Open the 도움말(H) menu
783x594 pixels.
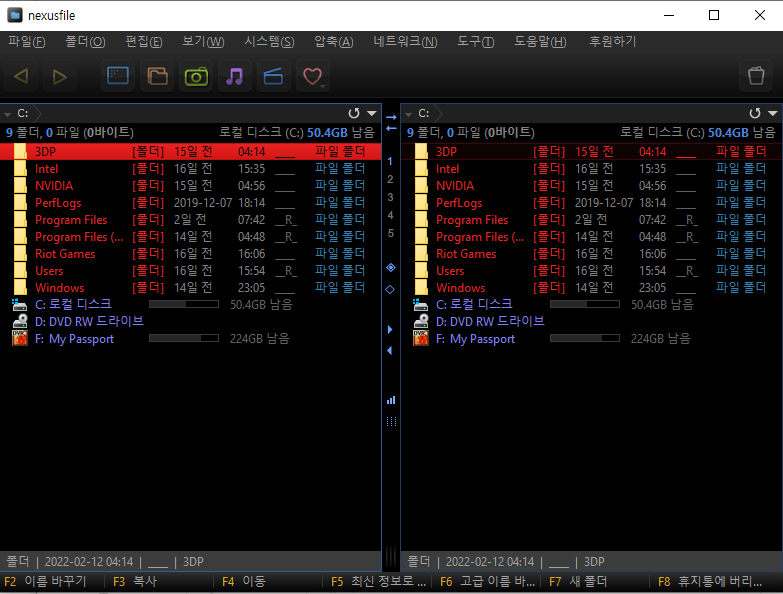pos(540,41)
